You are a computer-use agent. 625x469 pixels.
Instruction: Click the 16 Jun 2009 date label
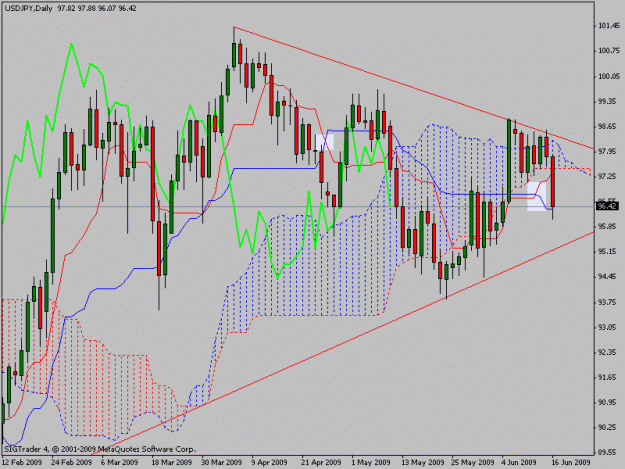pyautogui.click(x=571, y=463)
